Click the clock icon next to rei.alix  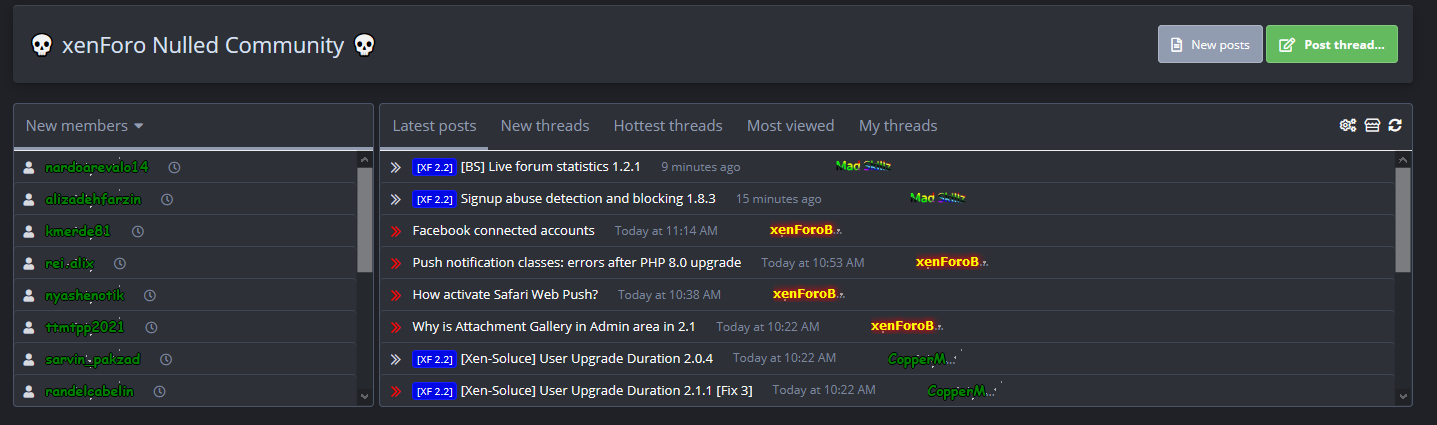coord(119,263)
